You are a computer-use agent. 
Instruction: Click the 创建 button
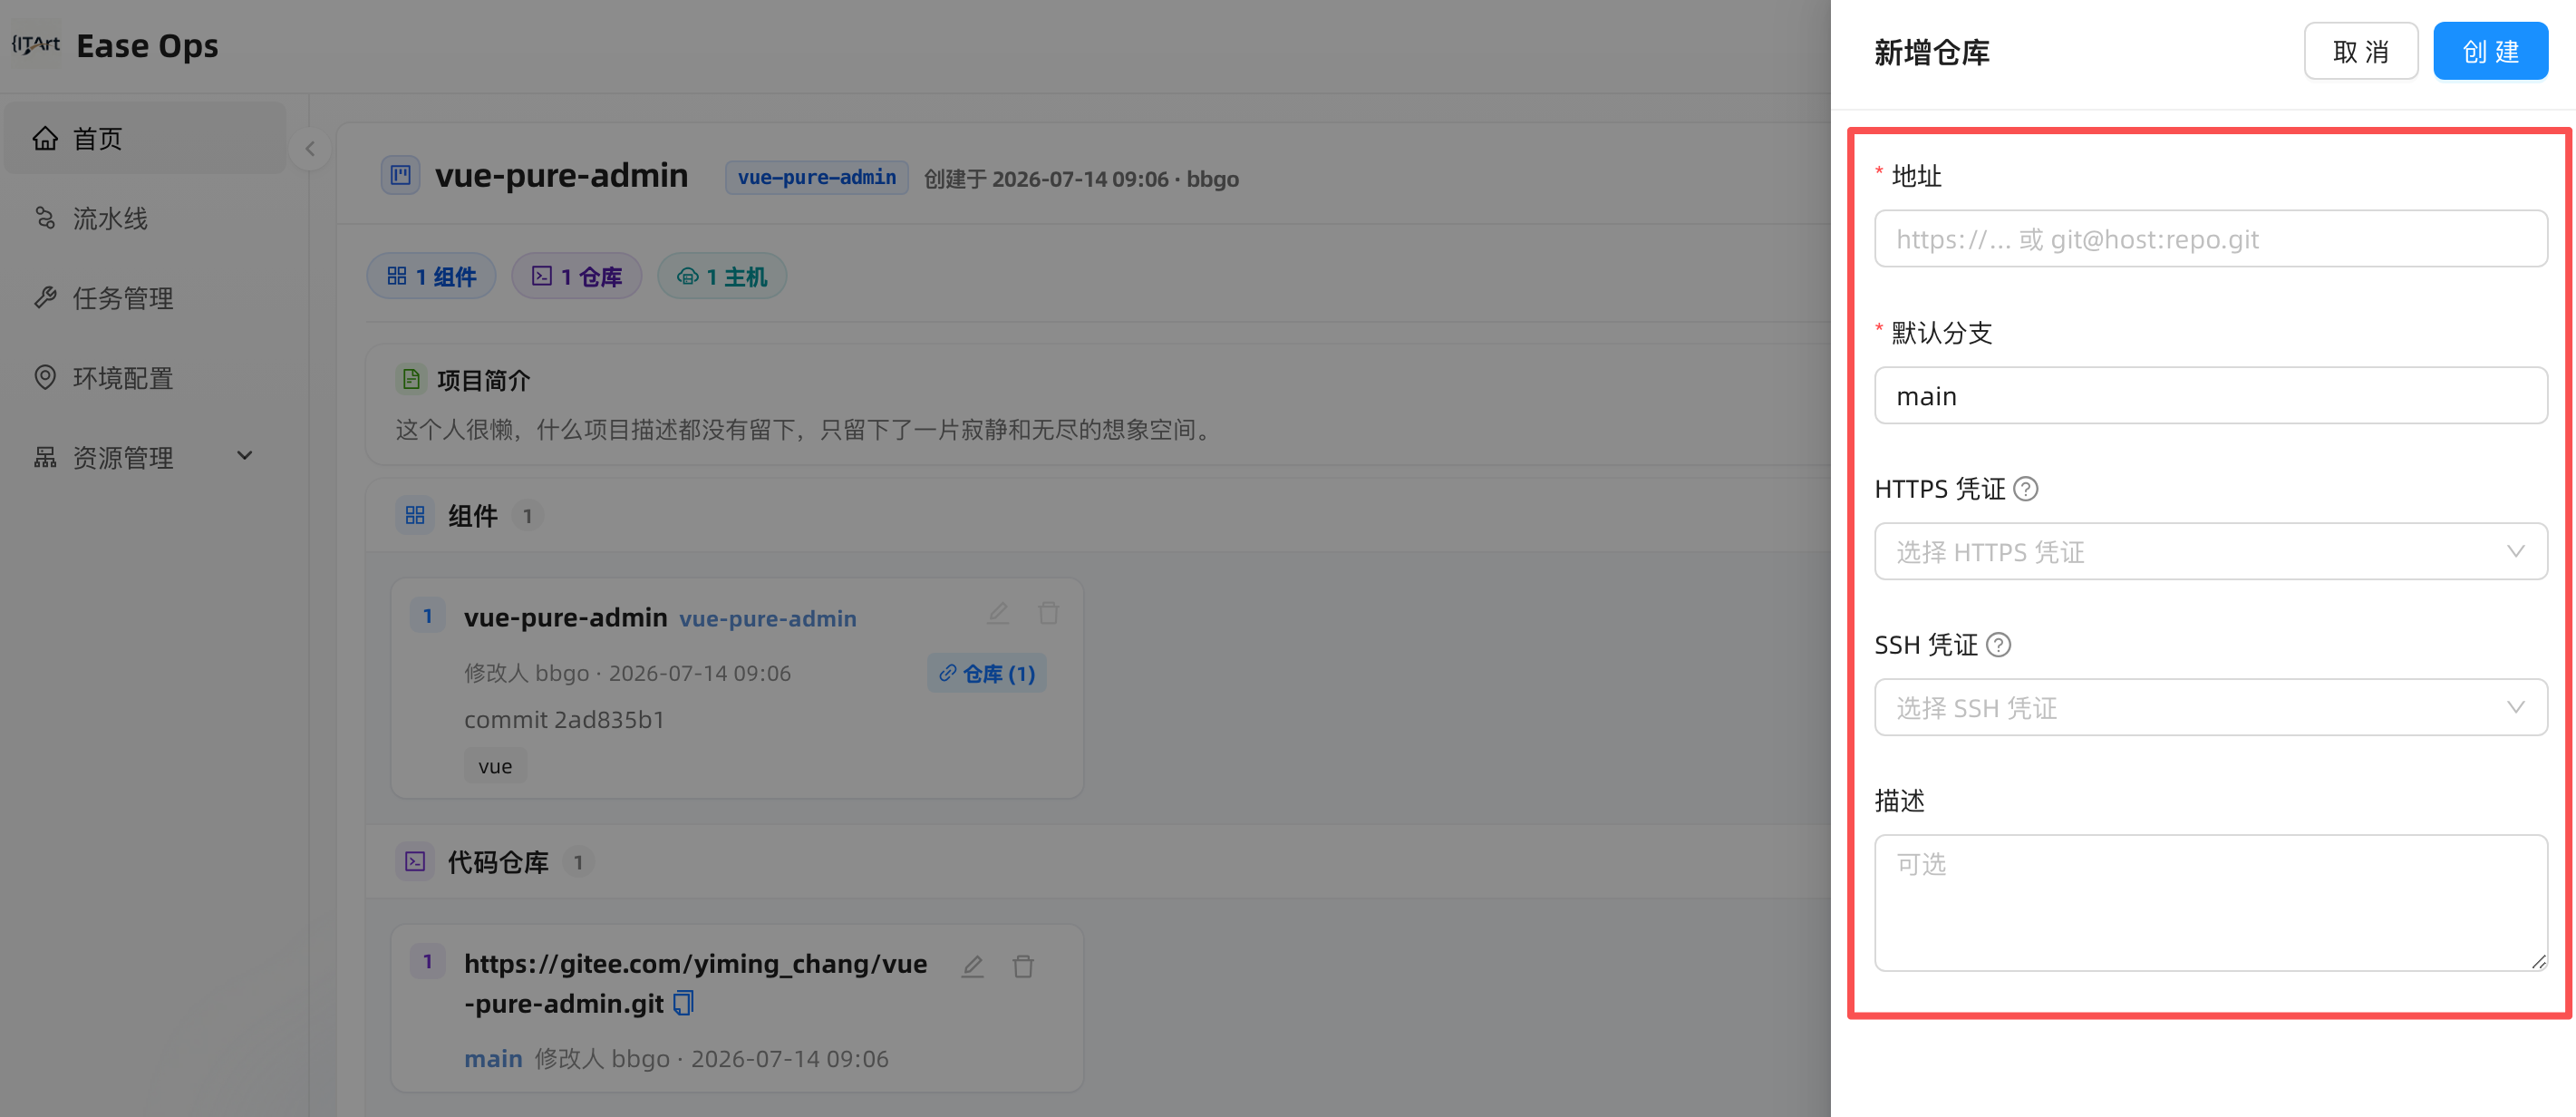[2490, 51]
